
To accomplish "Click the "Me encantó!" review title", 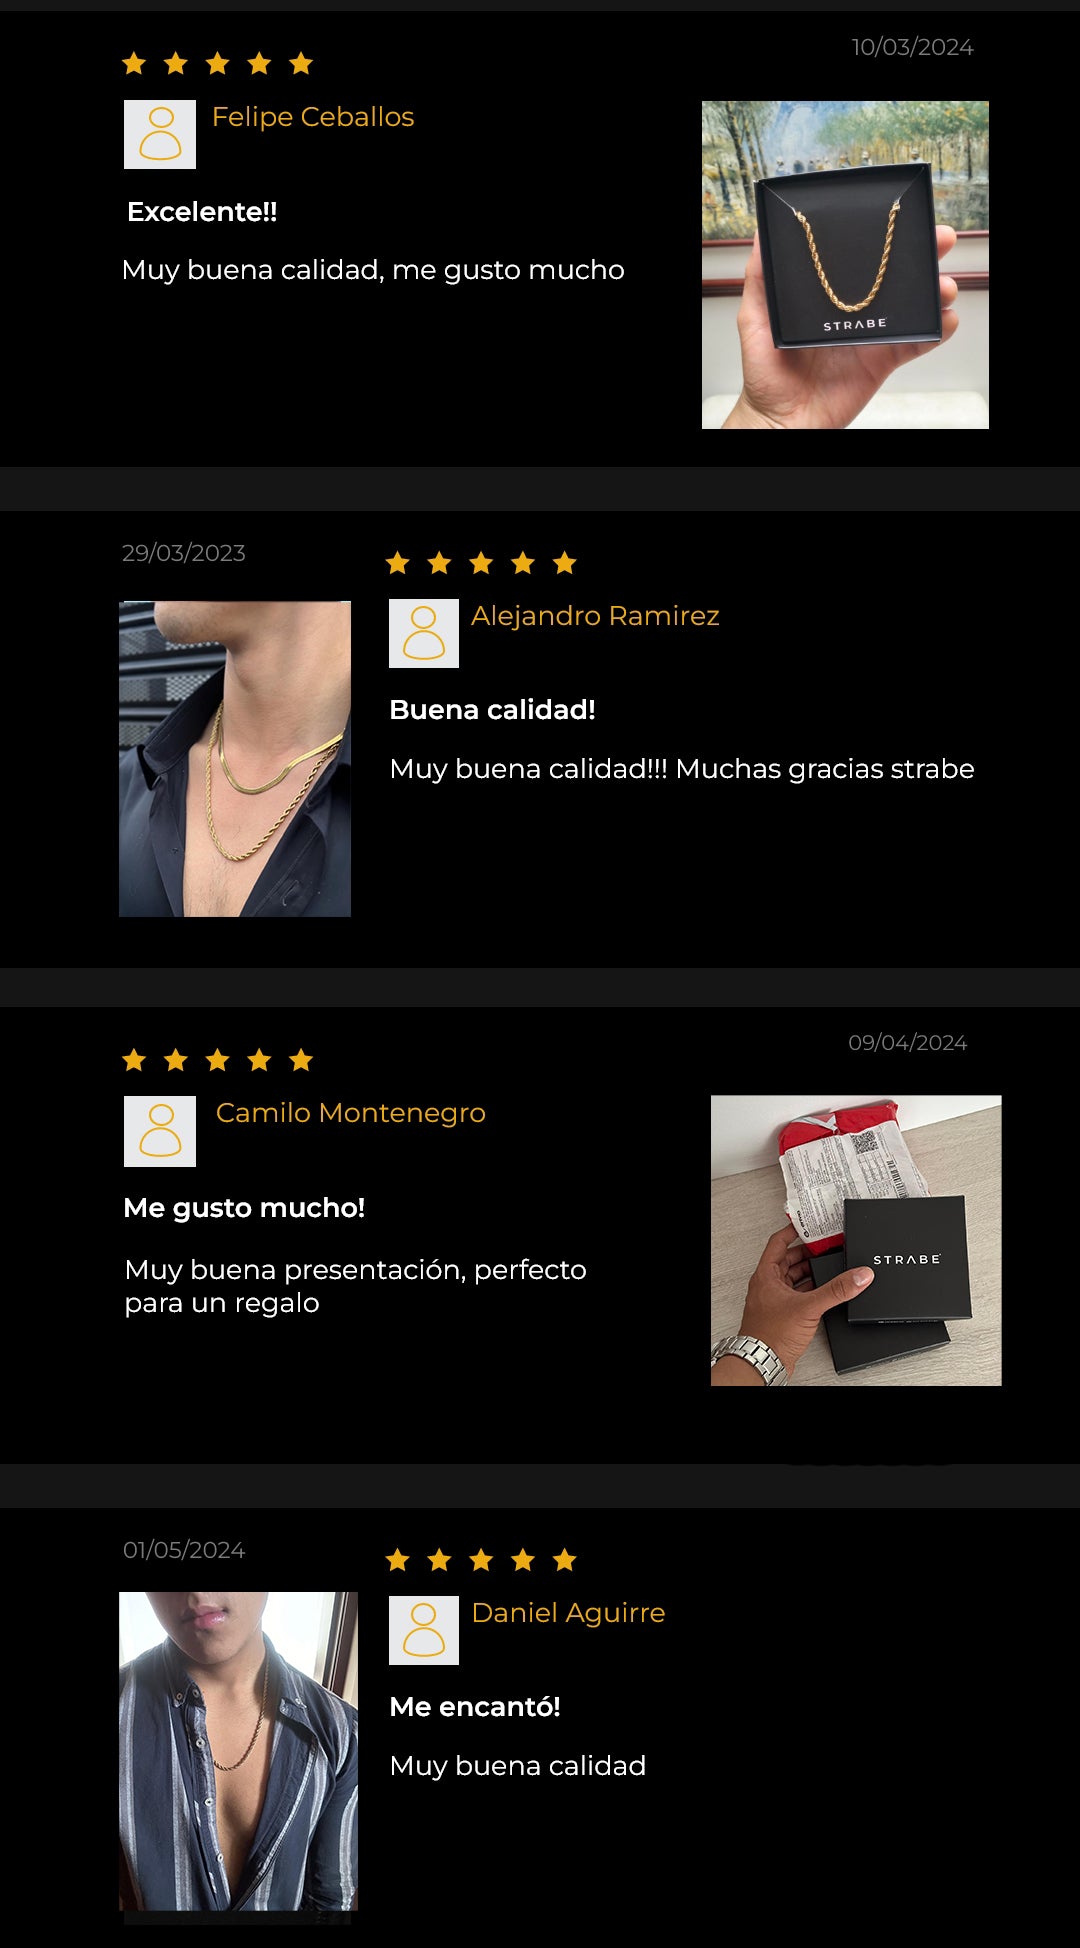I will [475, 1707].
